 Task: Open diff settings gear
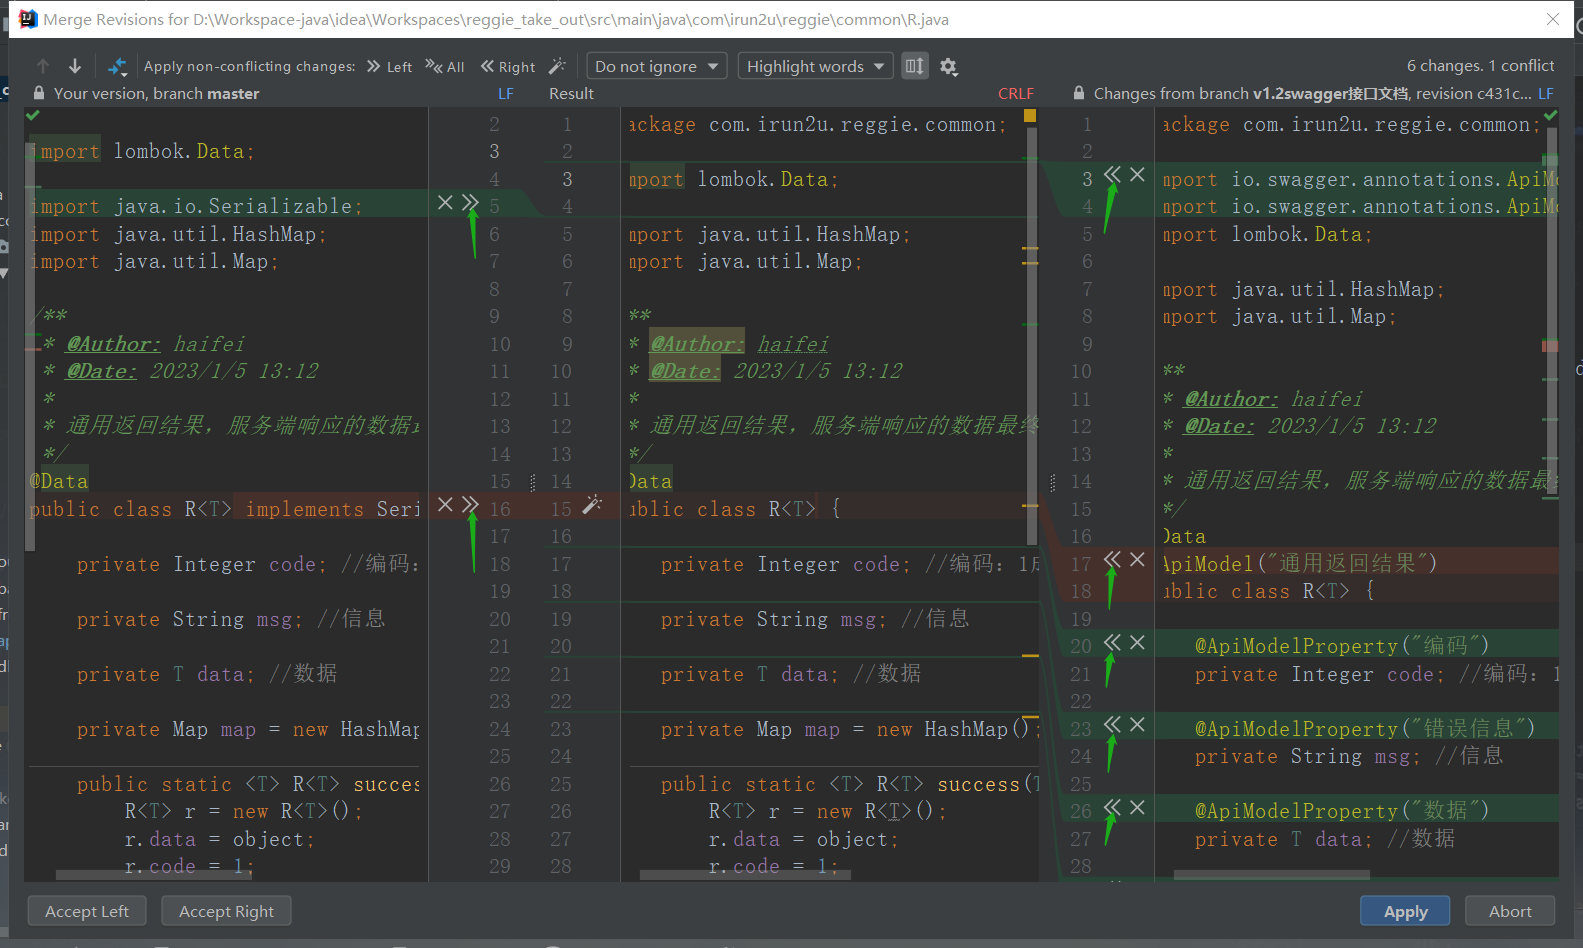point(949,67)
